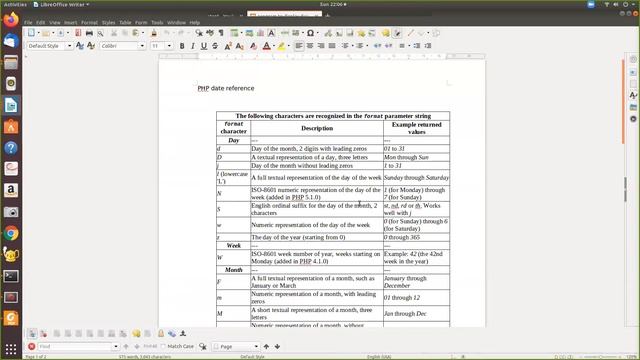The height and width of the screenshot is (360, 640).
Task: Click the Export as PDF icon
Action: pyautogui.click(x=78, y=33)
